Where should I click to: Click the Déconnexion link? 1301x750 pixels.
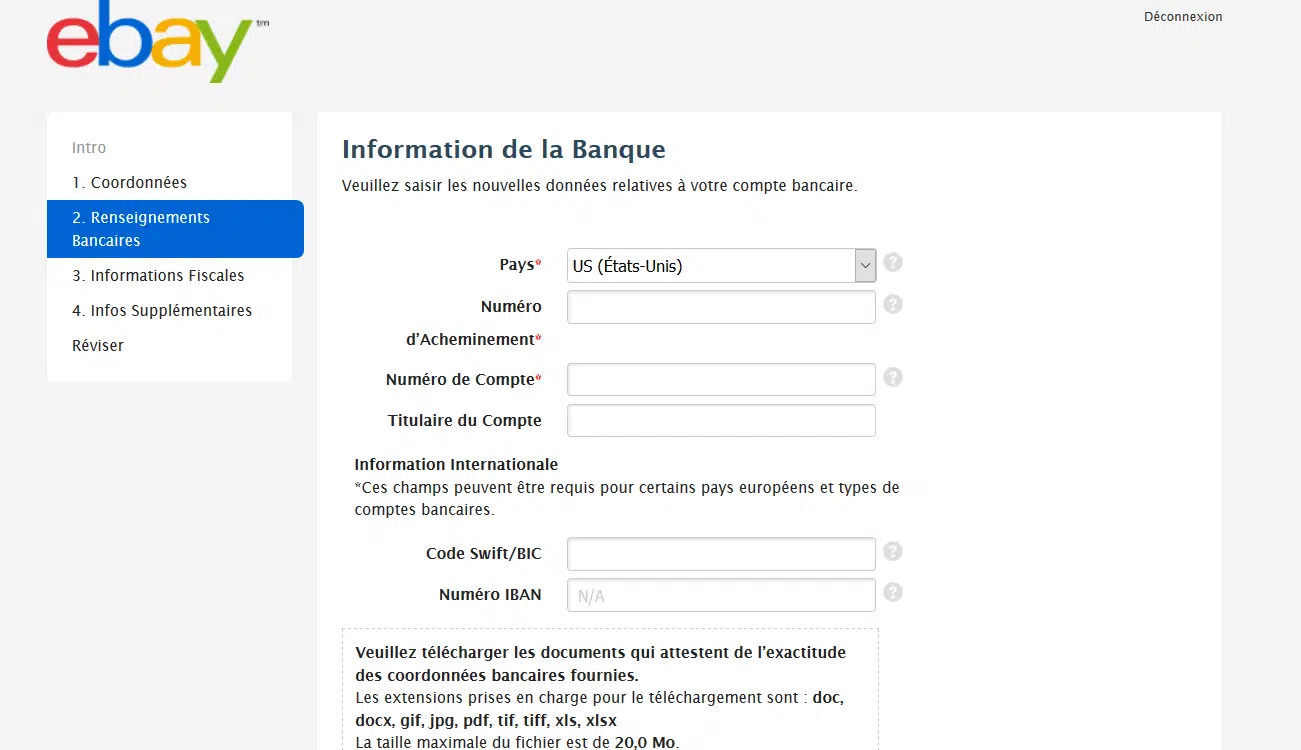(1183, 17)
